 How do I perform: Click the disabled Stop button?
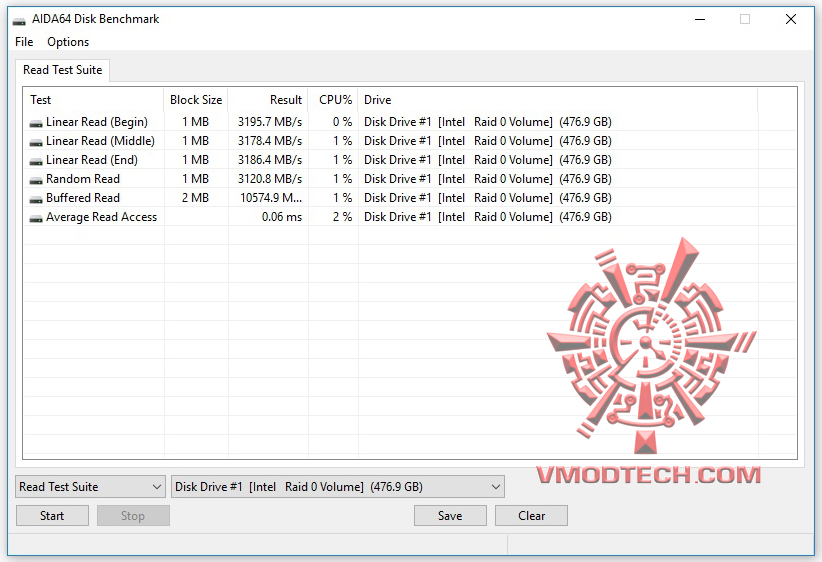click(x=133, y=516)
